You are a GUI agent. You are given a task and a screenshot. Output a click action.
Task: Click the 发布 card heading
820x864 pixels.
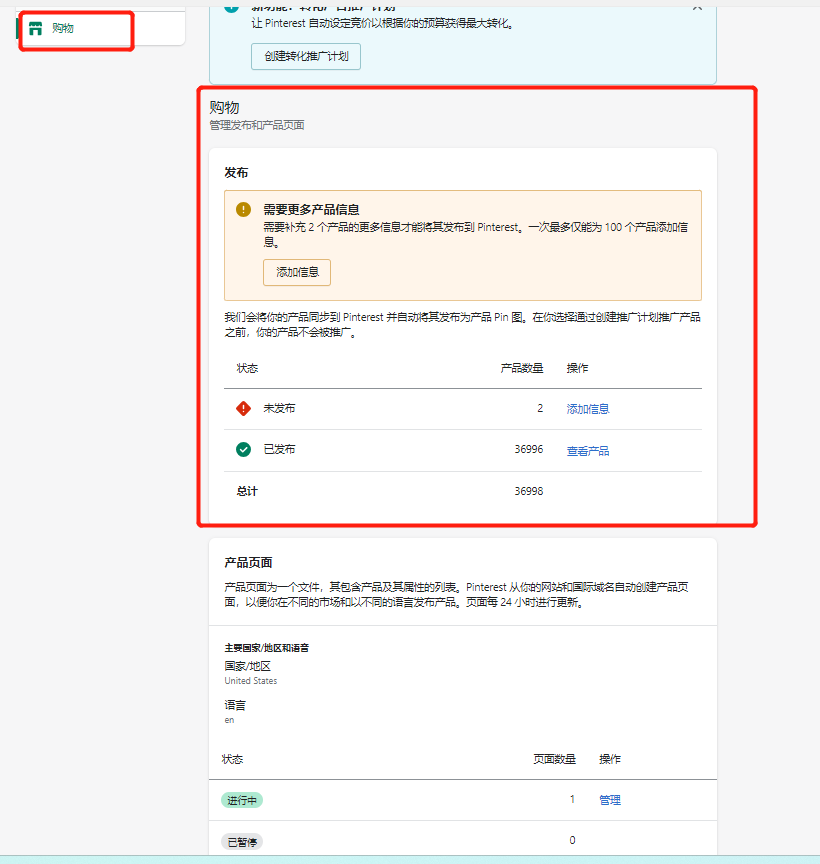coord(236,173)
